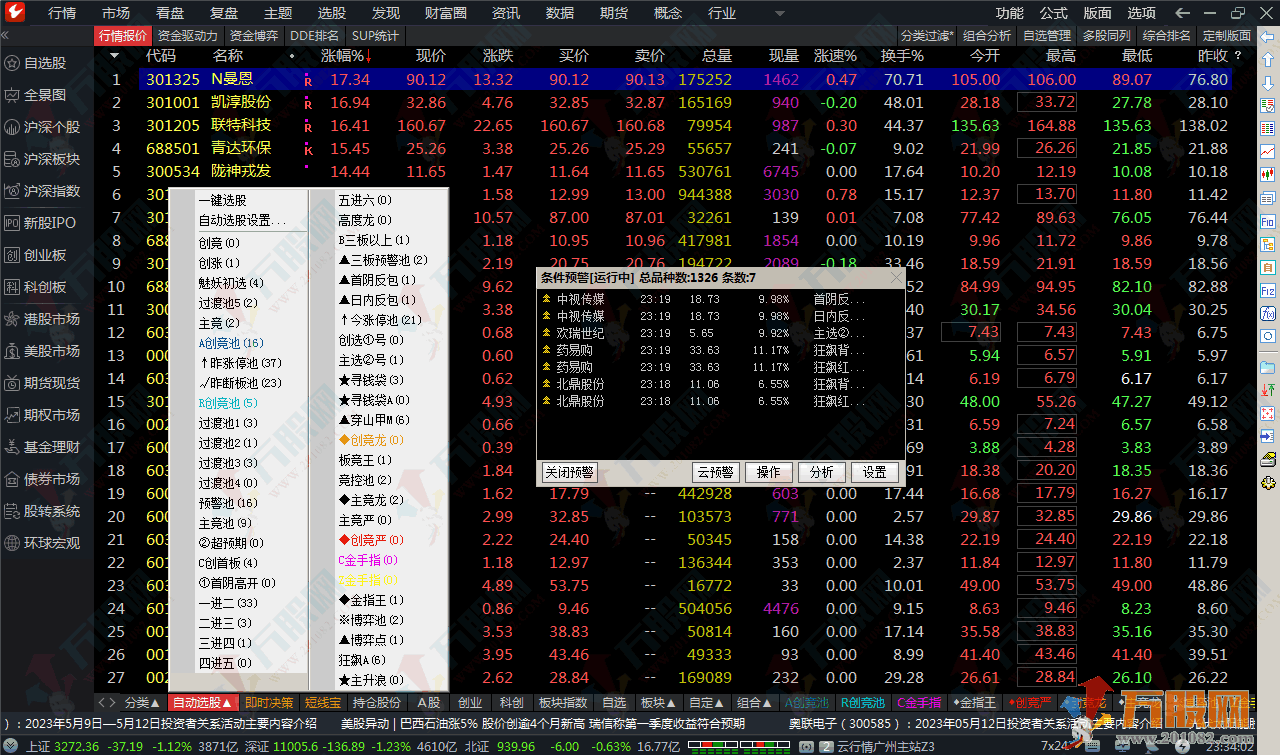Select 一键选股 in the popup menu
The image size is (1280, 755).
tap(222, 200)
